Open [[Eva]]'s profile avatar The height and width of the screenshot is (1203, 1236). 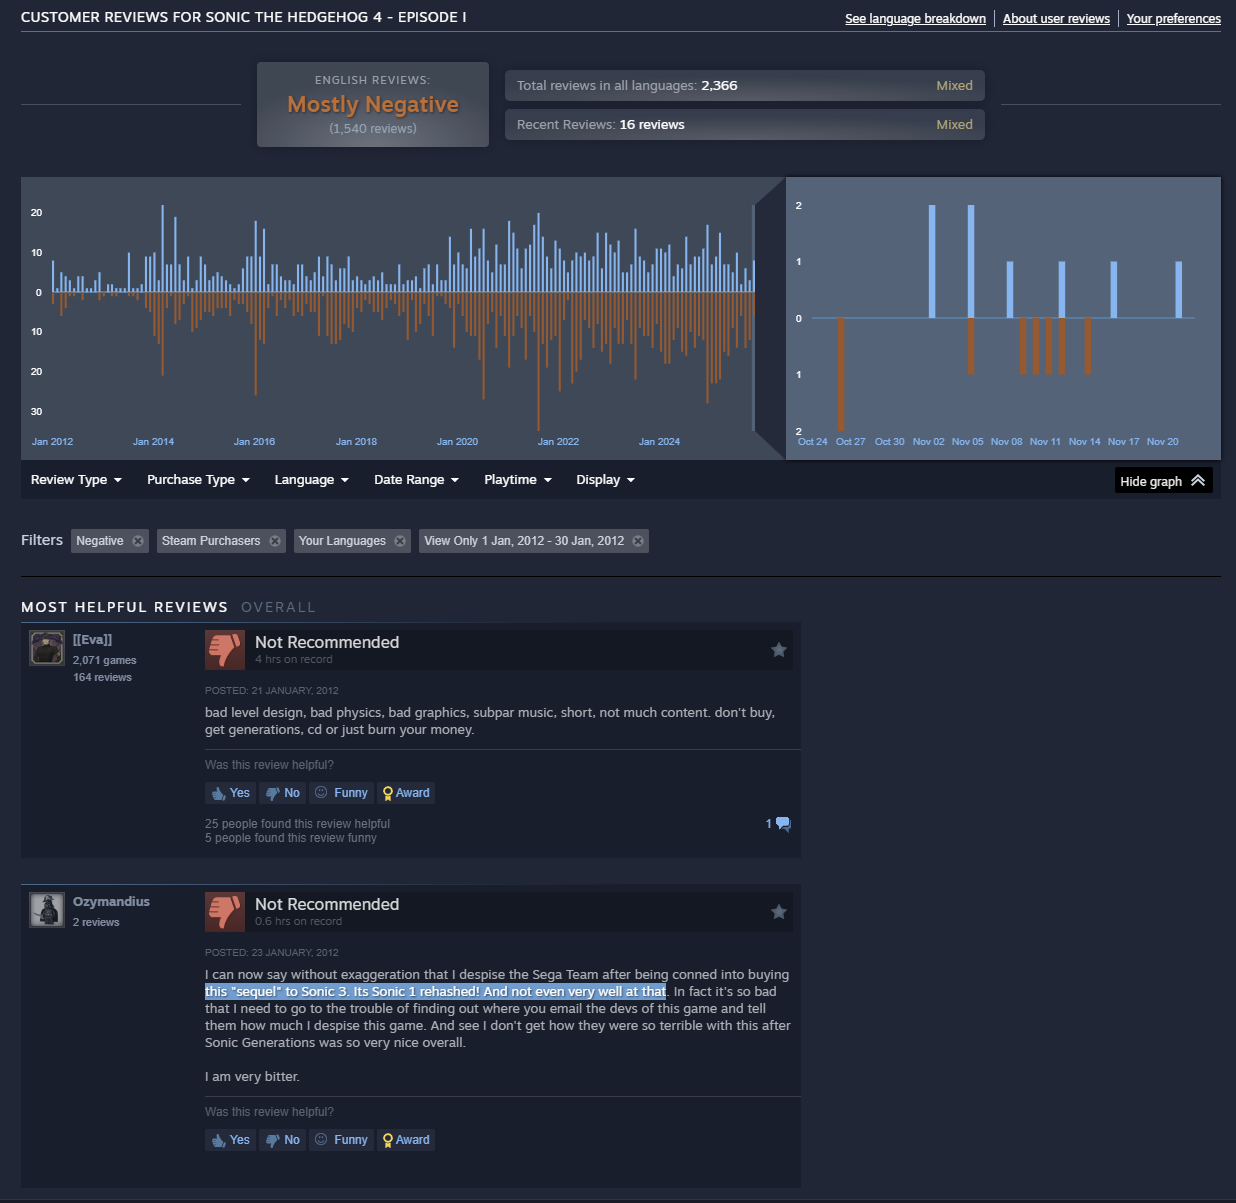[x=47, y=649]
